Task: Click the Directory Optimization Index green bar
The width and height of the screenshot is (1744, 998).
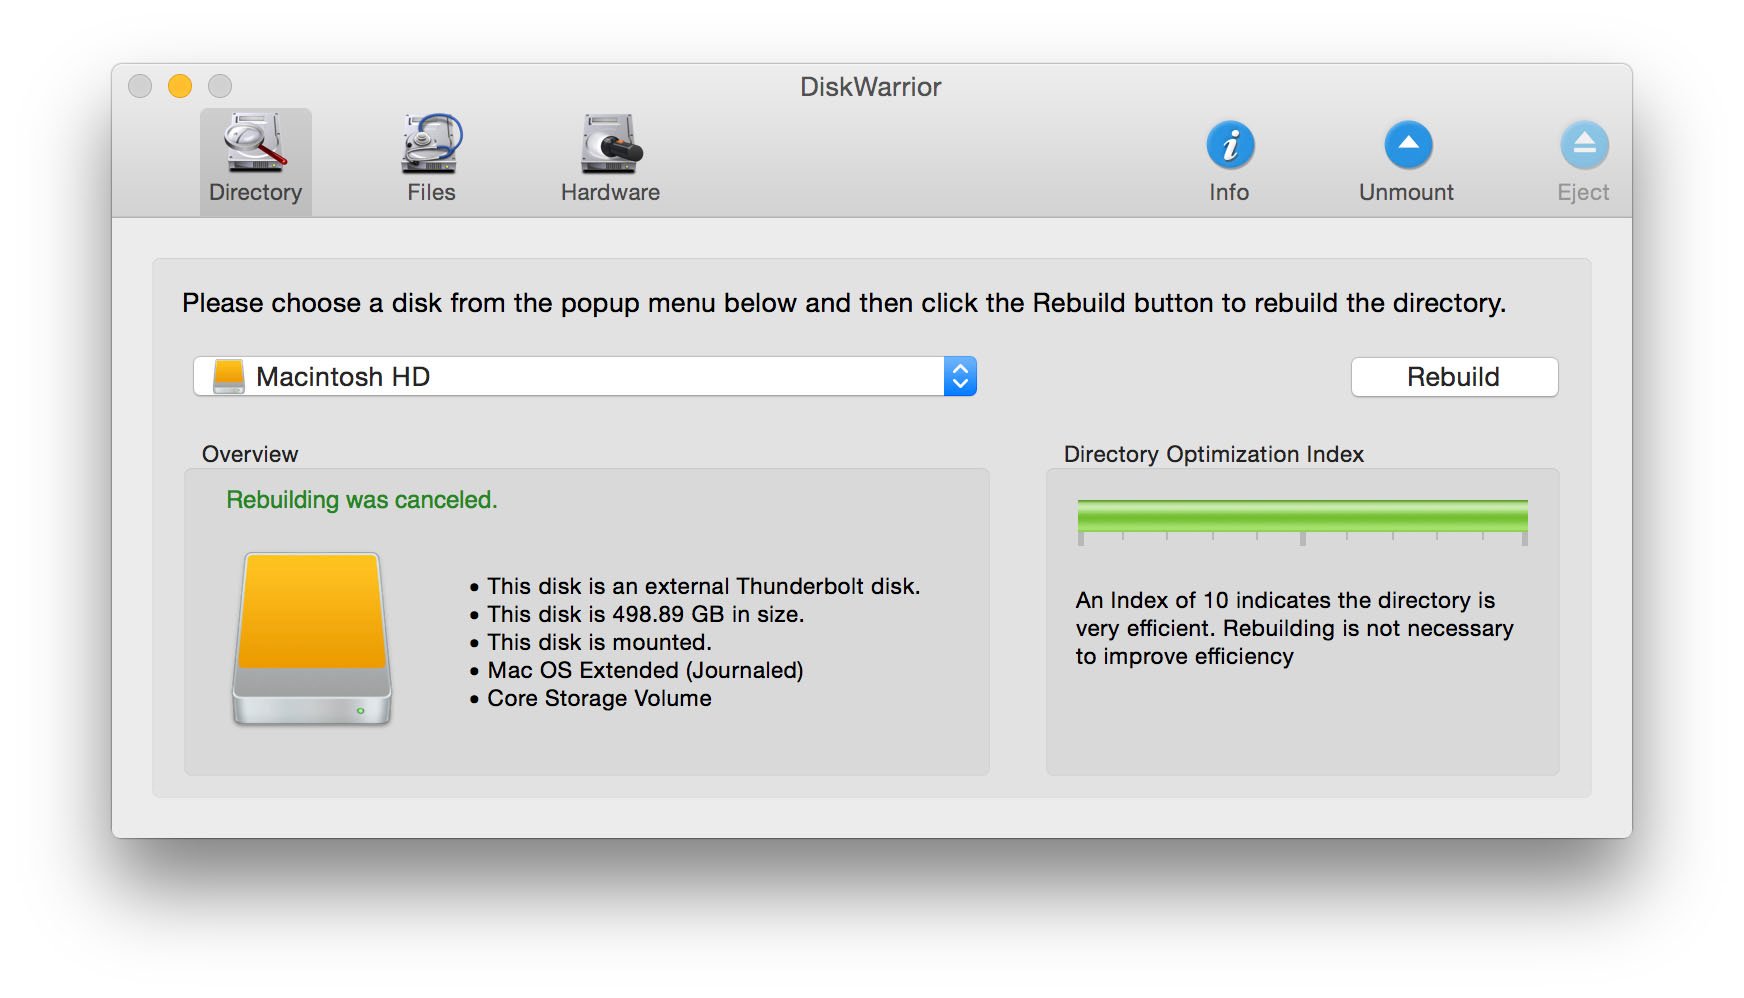Action: (x=1302, y=516)
